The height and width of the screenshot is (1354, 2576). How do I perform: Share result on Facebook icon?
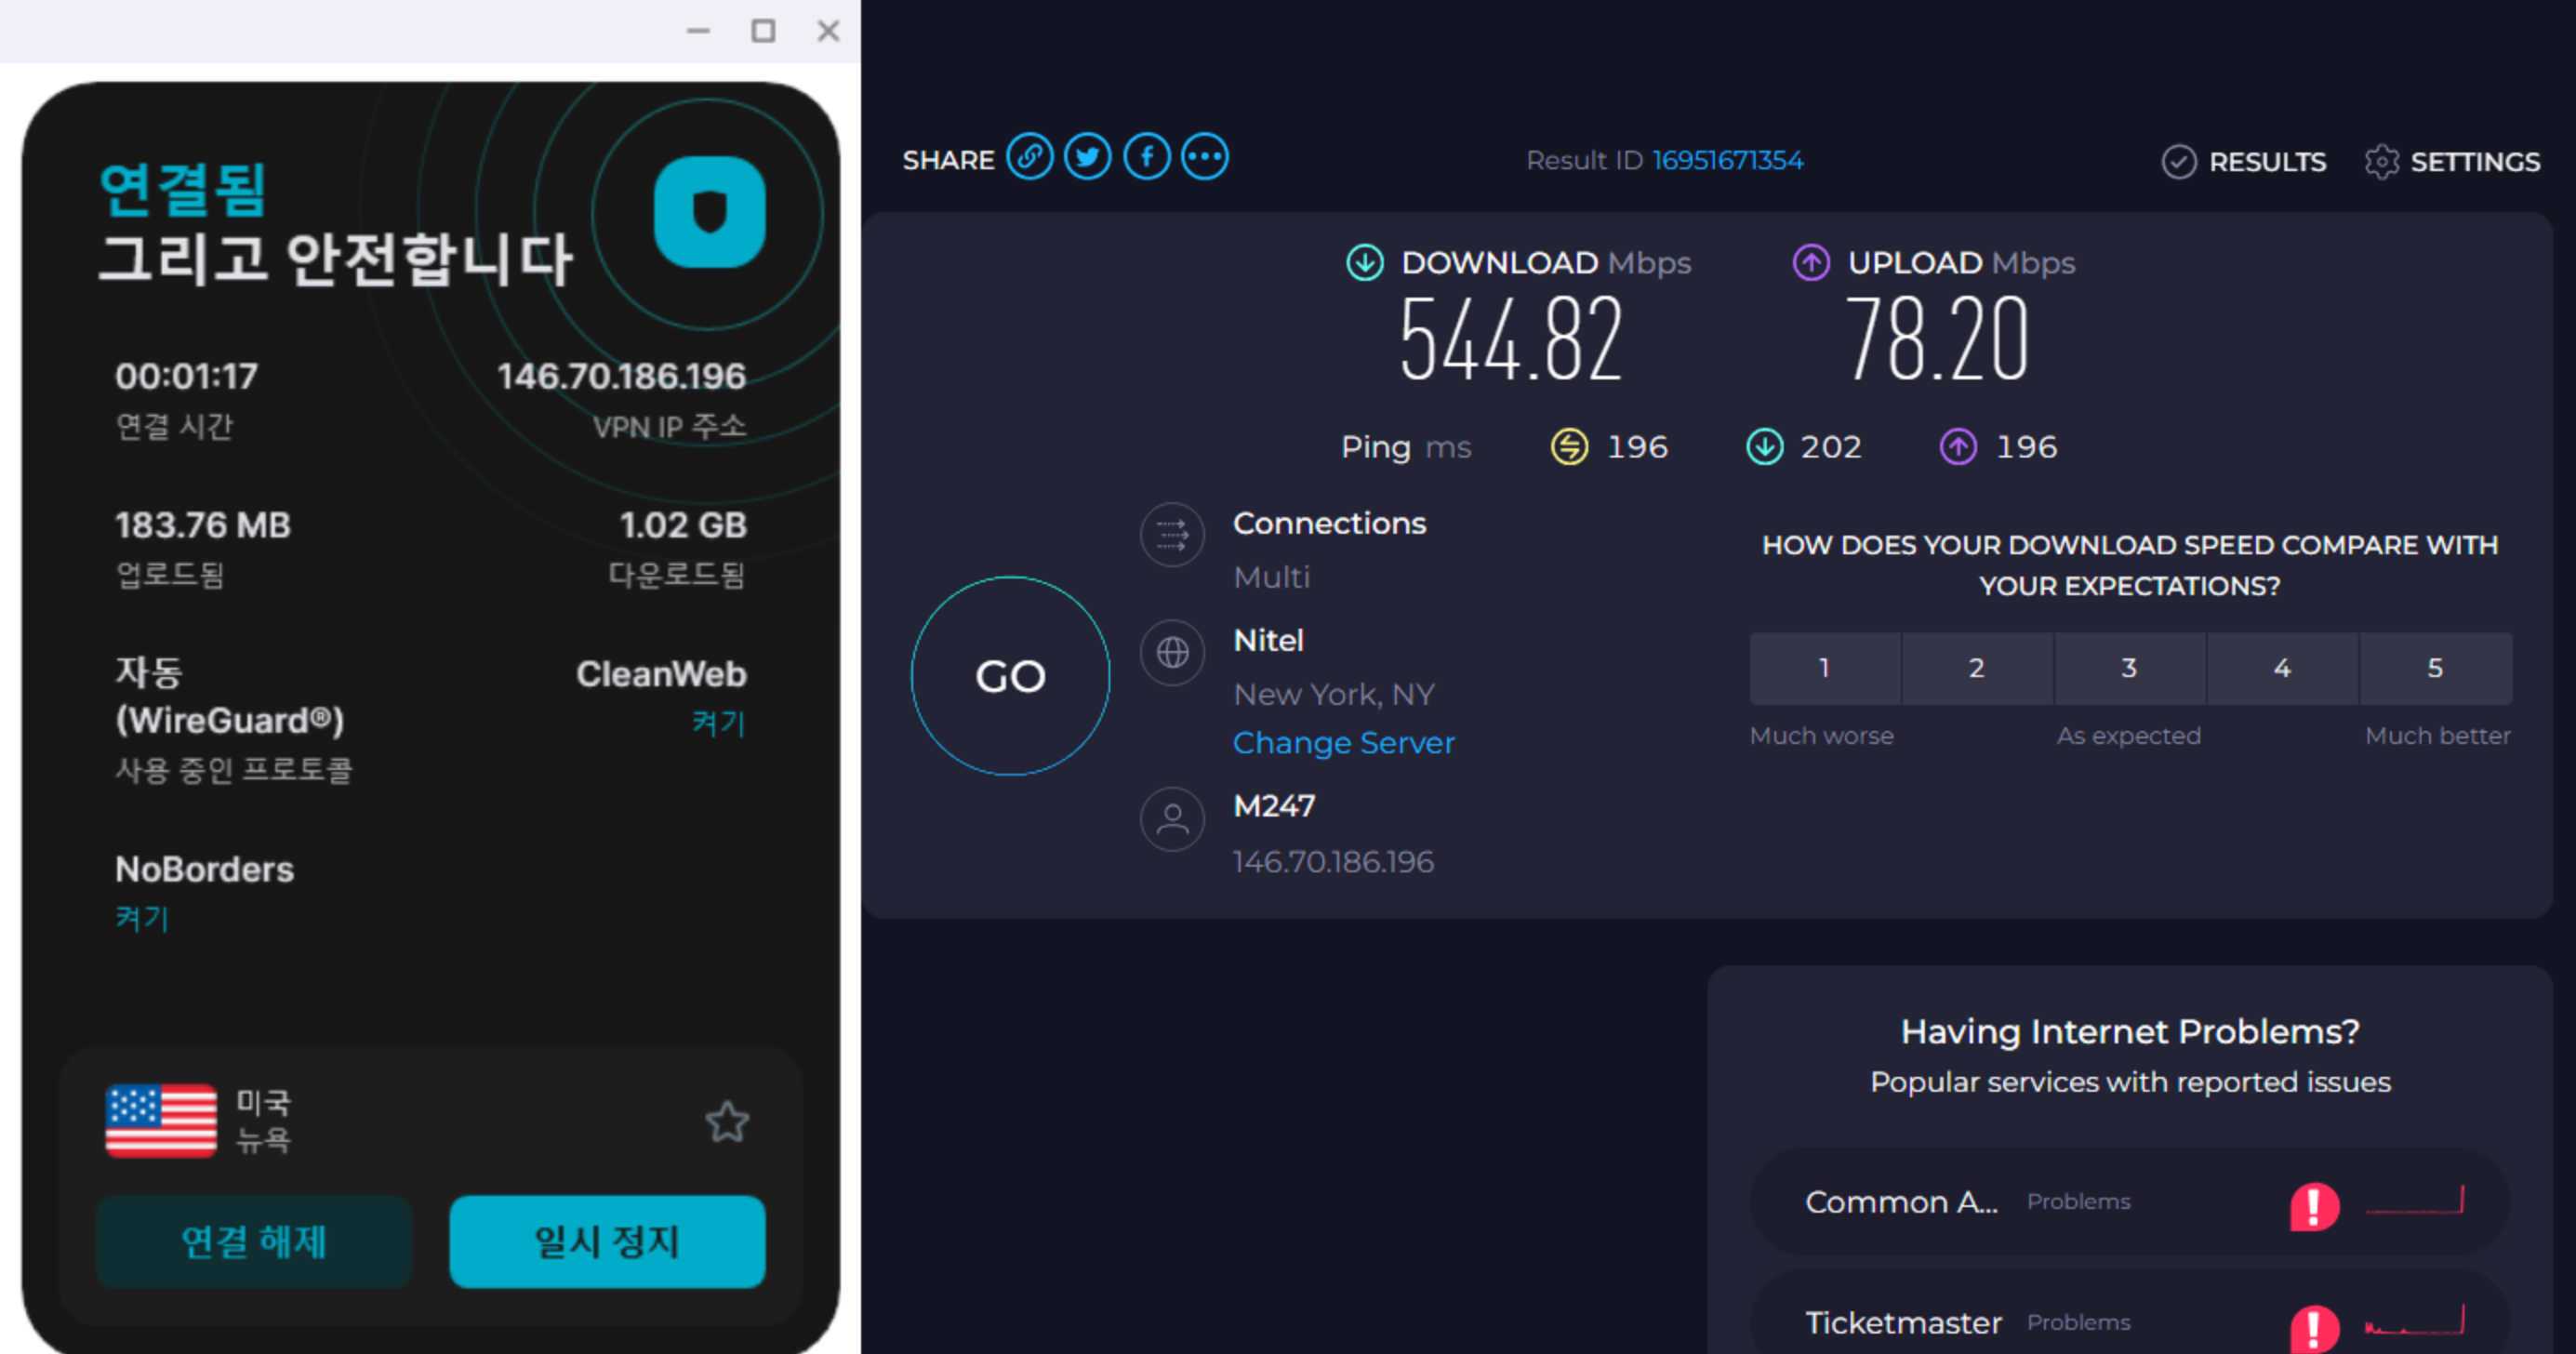pyautogui.click(x=1147, y=158)
